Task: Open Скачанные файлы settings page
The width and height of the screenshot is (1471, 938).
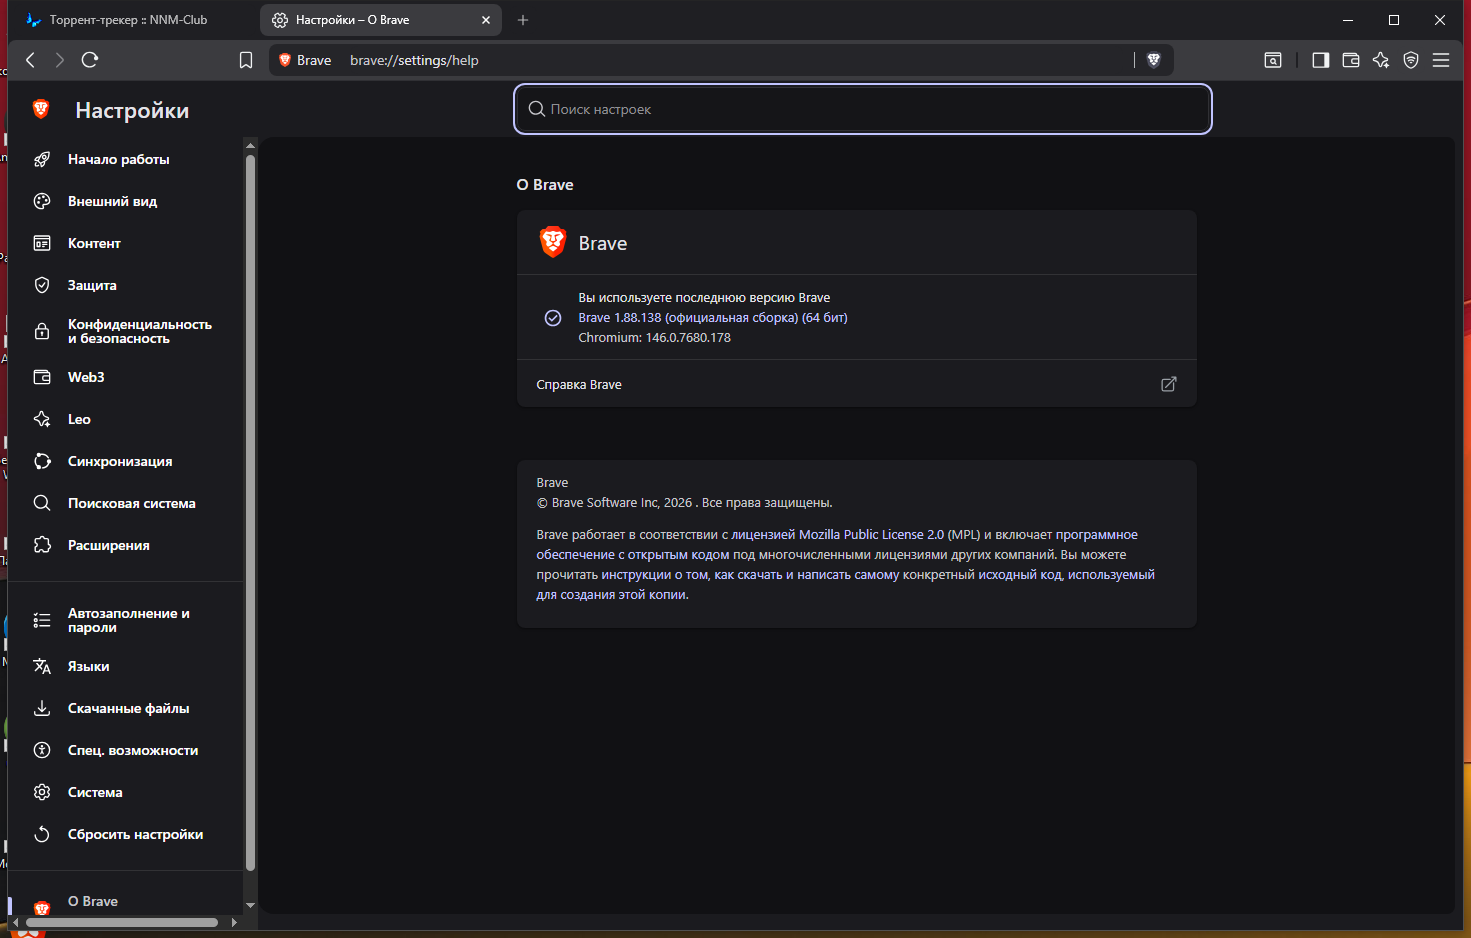Action: pyautogui.click(x=128, y=708)
